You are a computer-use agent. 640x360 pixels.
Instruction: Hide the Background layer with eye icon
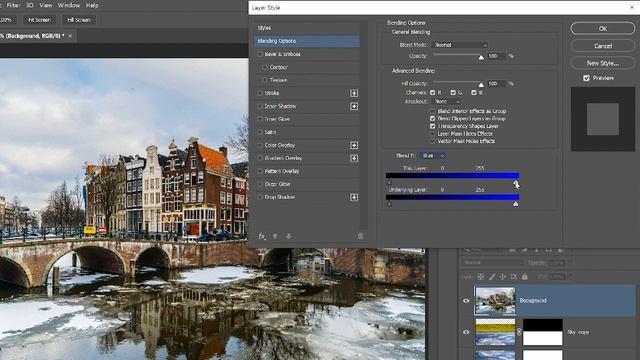[466, 301]
